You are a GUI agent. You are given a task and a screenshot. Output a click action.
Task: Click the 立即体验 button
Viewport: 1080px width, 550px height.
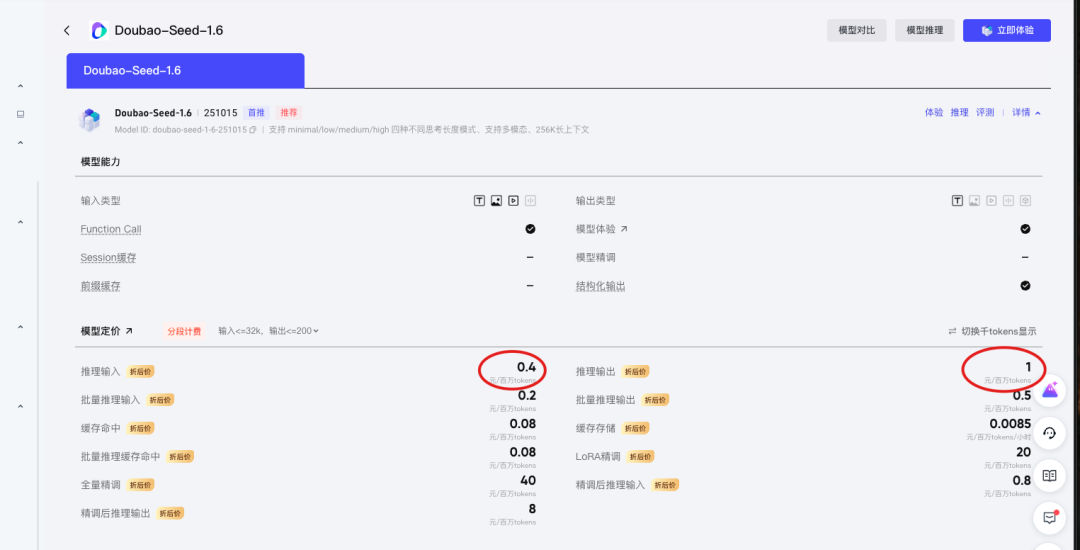(x=1007, y=31)
